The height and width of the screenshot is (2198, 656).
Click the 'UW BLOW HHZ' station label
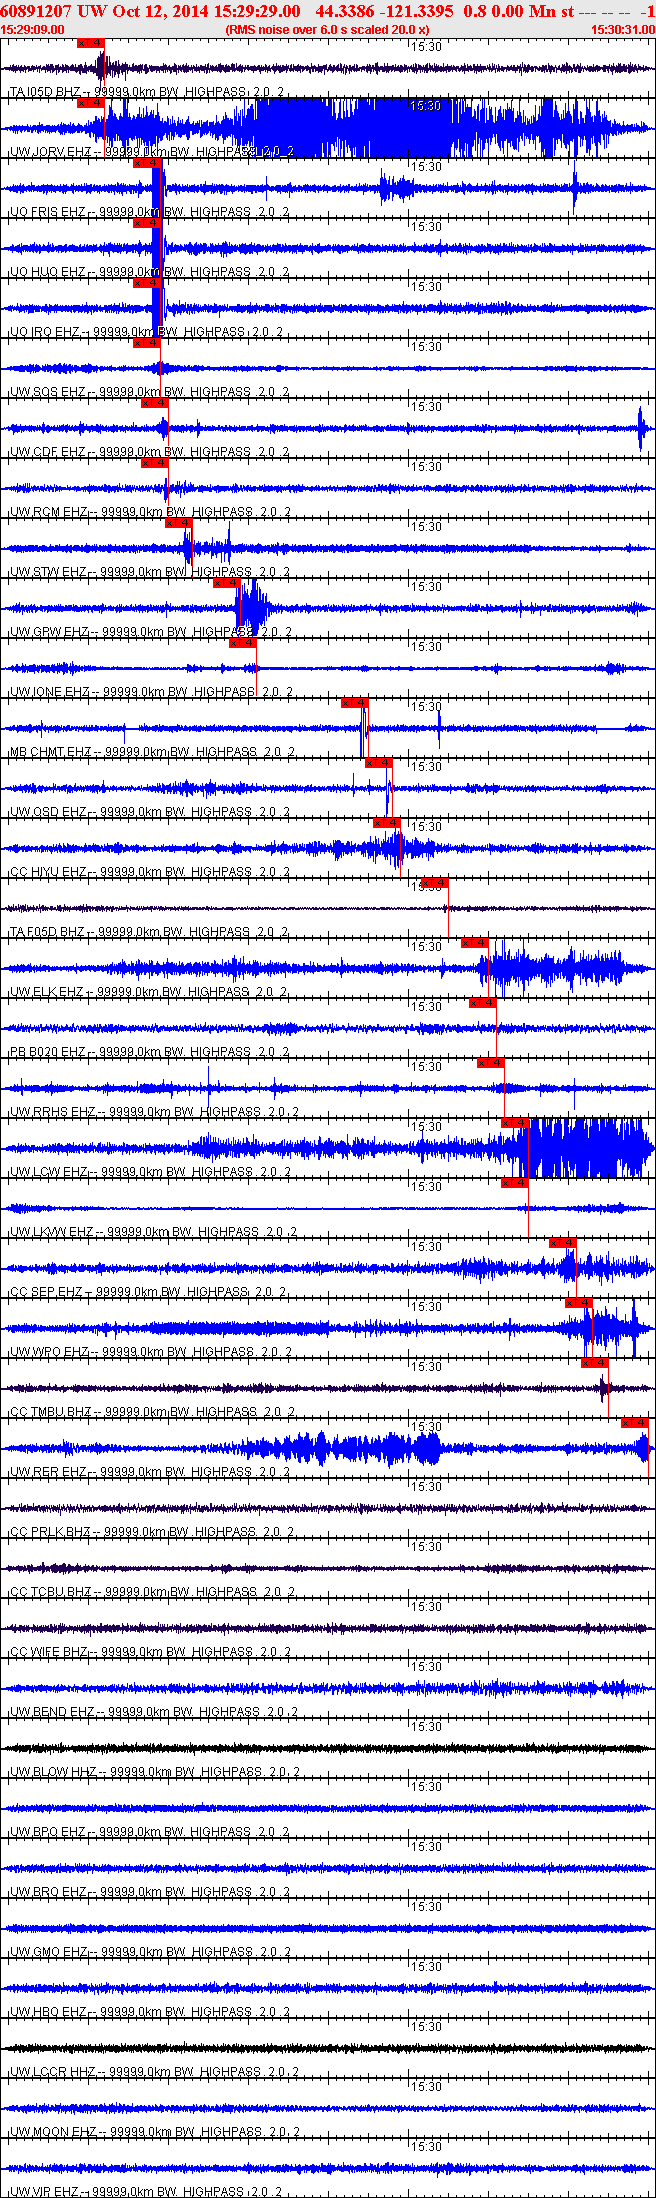coord(53,1772)
